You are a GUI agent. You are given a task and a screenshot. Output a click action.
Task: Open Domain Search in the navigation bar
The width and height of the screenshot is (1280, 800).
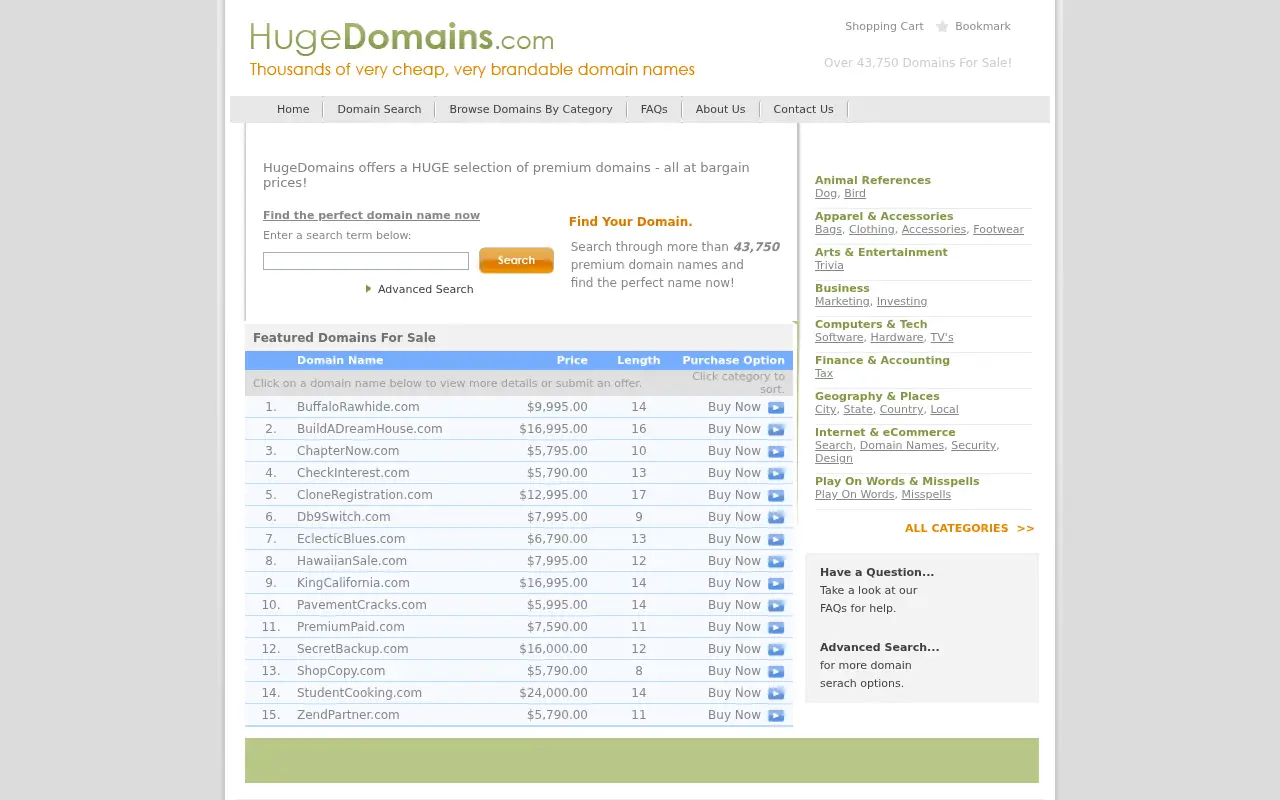(x=379, y=109)
